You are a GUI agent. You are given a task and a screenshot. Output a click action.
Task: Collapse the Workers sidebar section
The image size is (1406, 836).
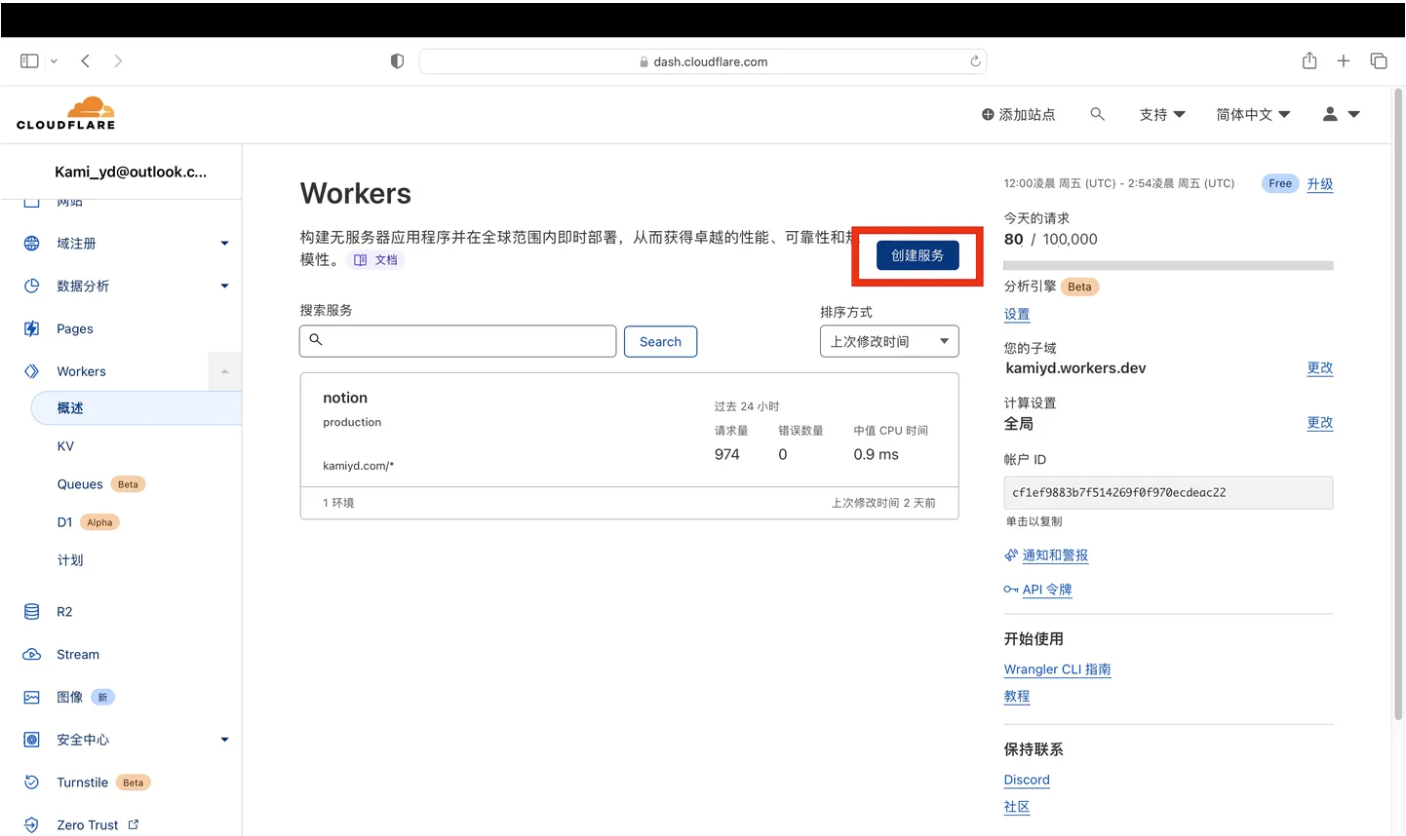(x=224, y=372)
